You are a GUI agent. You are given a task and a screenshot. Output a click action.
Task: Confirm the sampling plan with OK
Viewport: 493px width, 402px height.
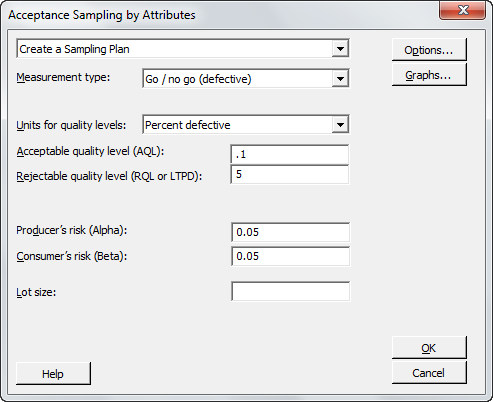coord(429,348)
